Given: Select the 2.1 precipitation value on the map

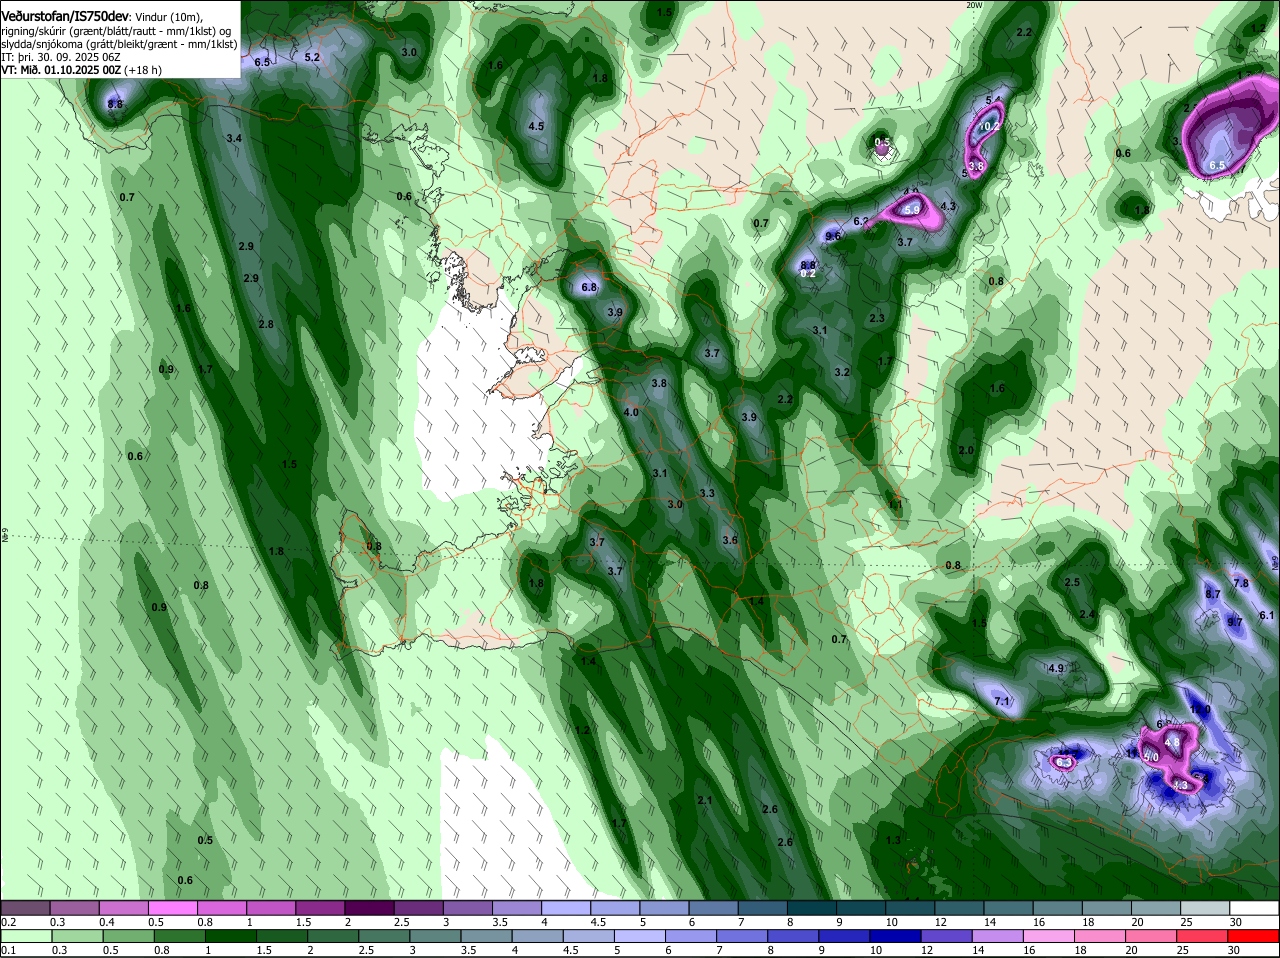Looking at the screenshot, I should point(705,800).
